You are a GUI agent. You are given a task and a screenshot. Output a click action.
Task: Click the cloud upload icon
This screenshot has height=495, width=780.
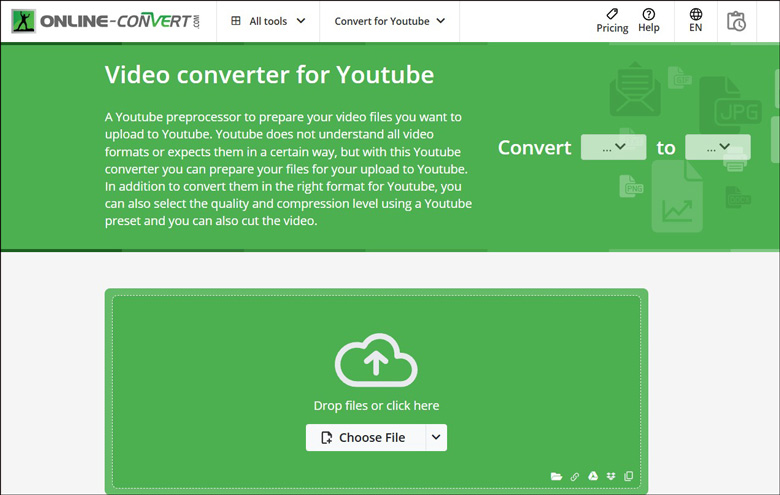[376, 360]
